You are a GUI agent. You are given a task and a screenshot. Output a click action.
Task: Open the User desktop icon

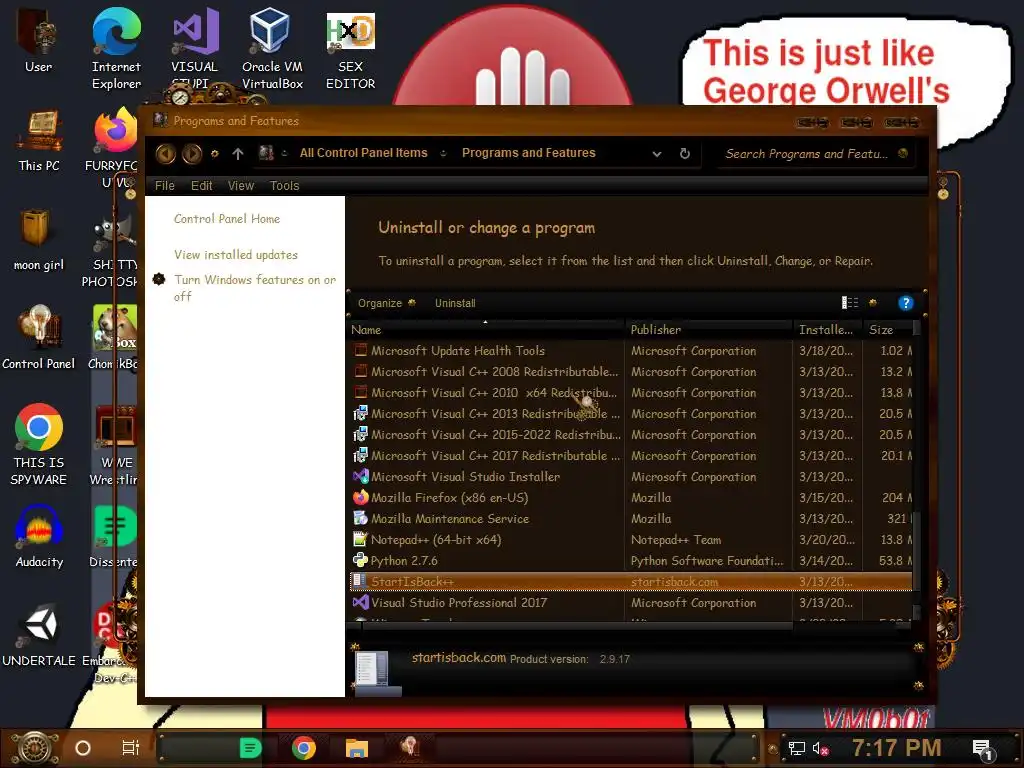pos(39,40)
